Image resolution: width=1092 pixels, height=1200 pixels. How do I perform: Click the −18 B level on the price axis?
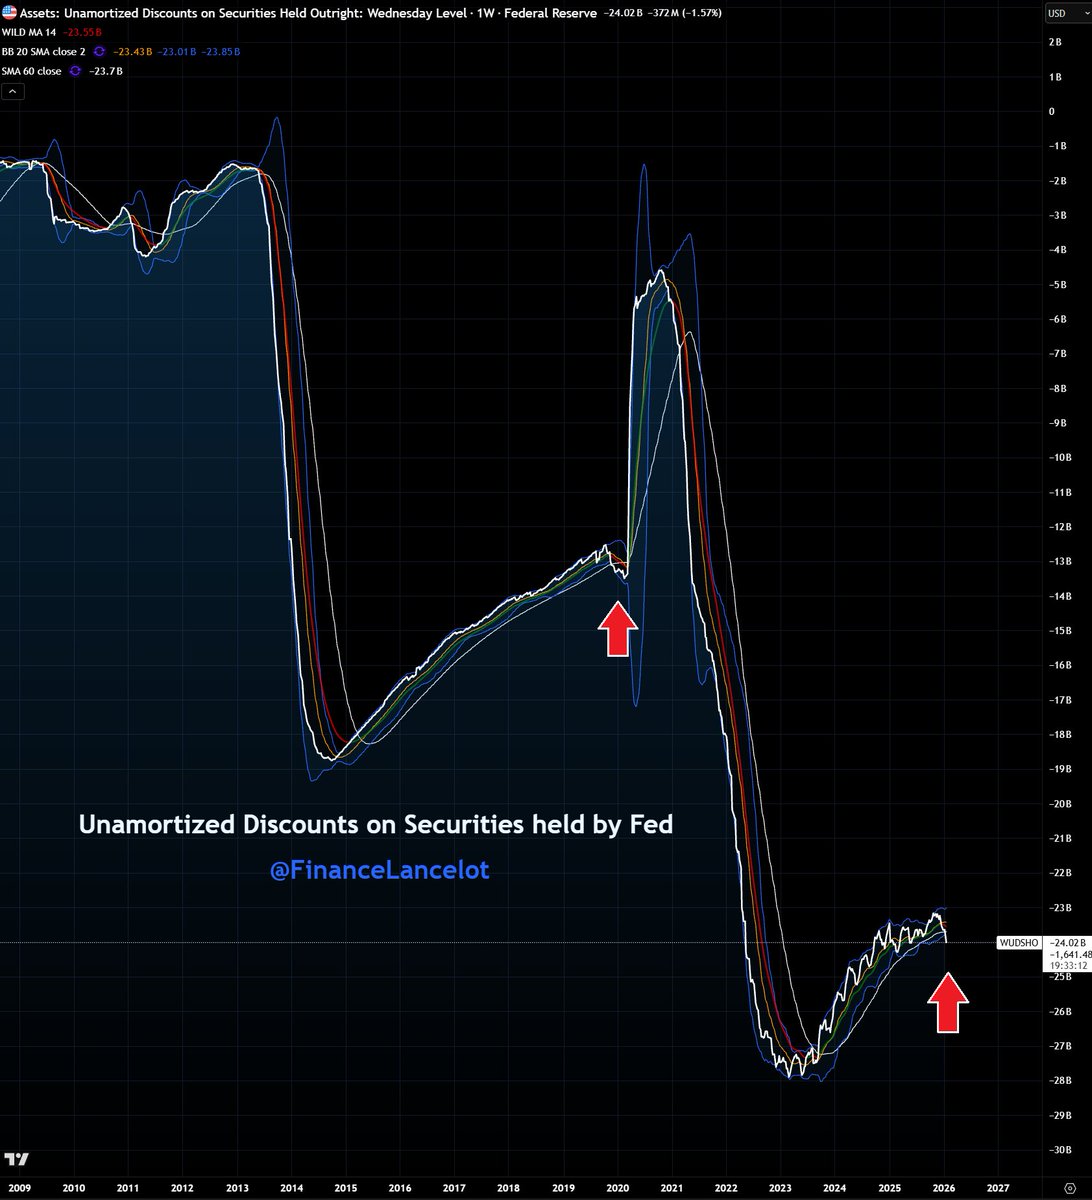[1060, 735]
